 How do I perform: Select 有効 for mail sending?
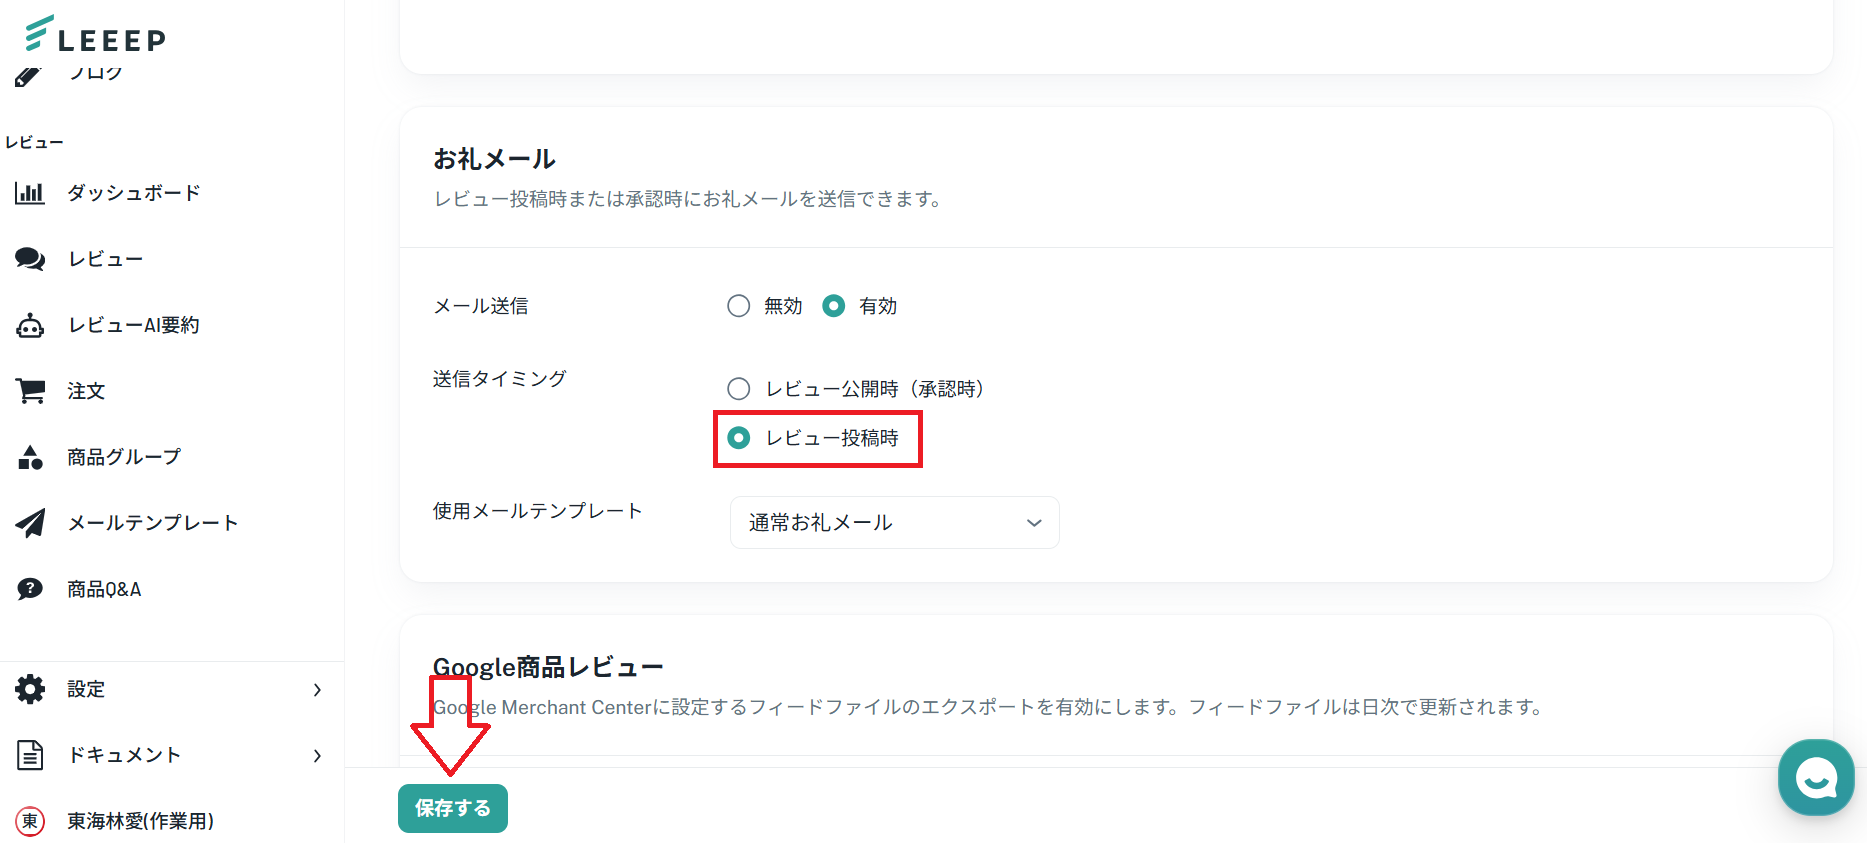(x=834, y=306)
